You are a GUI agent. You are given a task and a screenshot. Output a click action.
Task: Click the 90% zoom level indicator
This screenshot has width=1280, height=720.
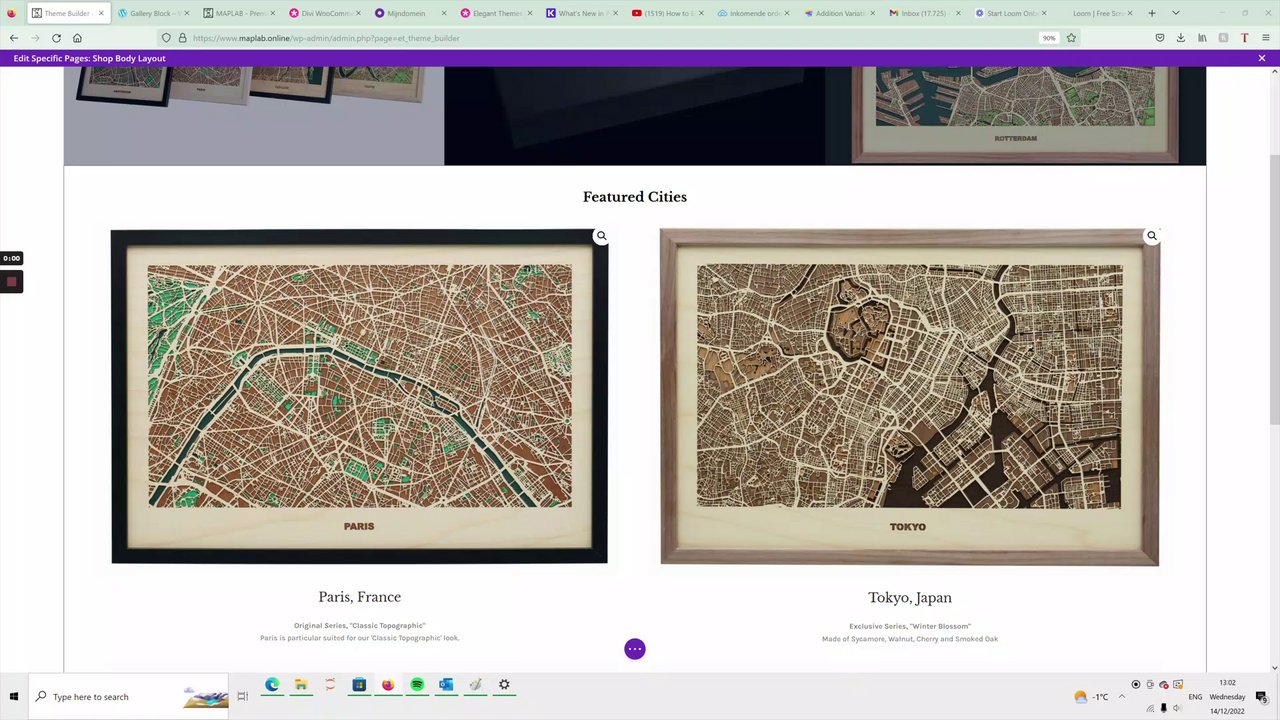coord(1048,38)
